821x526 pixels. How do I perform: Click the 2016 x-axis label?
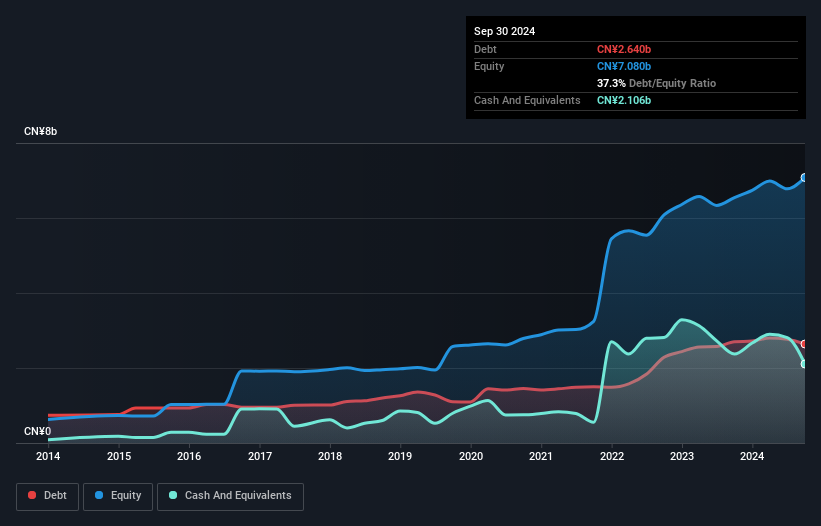coord(189,456)
